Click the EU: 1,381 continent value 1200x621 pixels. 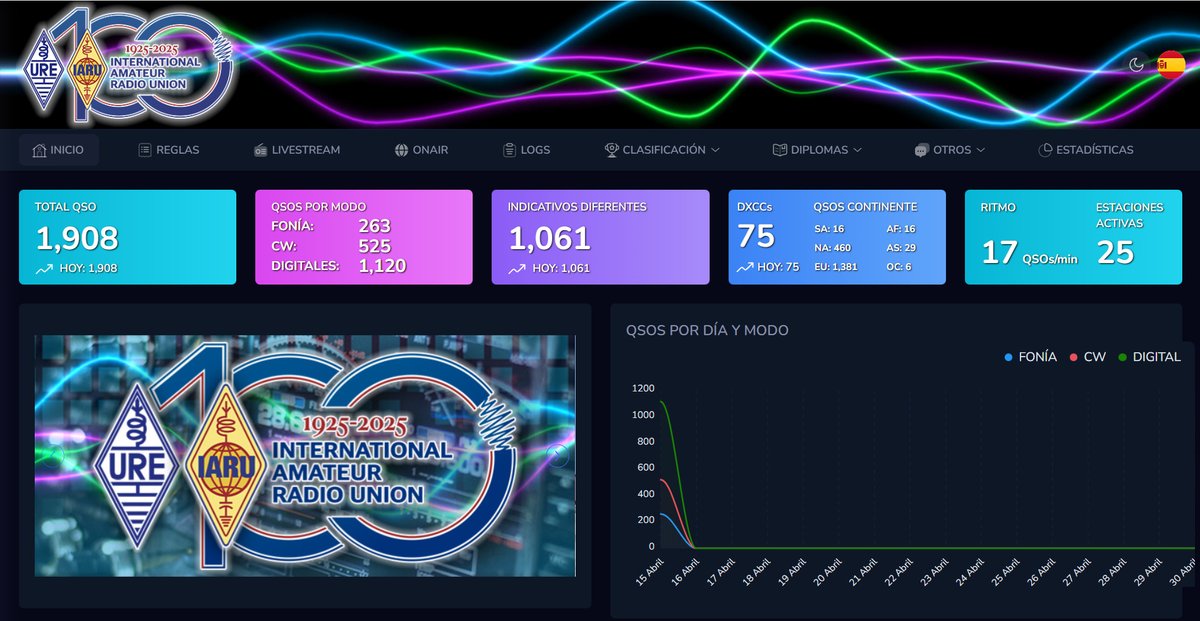tap(836, 267)
